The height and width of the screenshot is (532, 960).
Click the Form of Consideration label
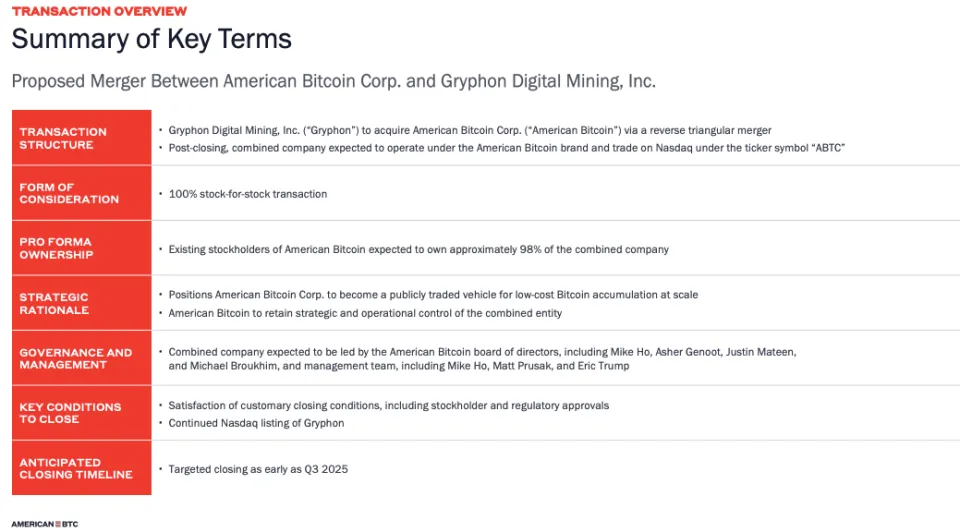coord(81,193)
